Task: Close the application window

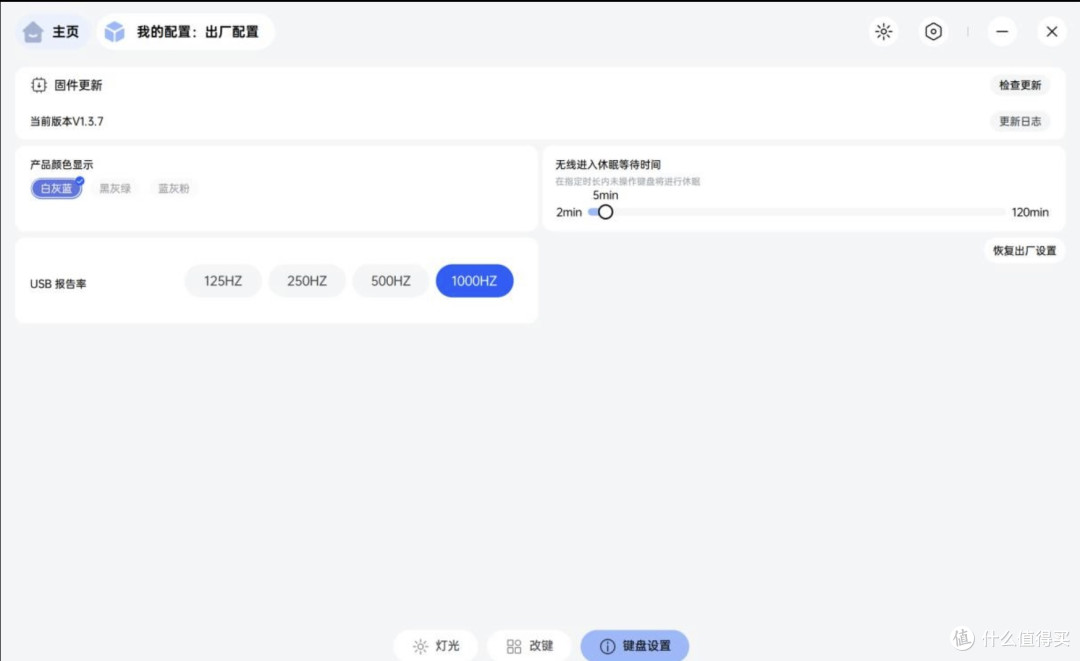Action: coord(1052,32)
